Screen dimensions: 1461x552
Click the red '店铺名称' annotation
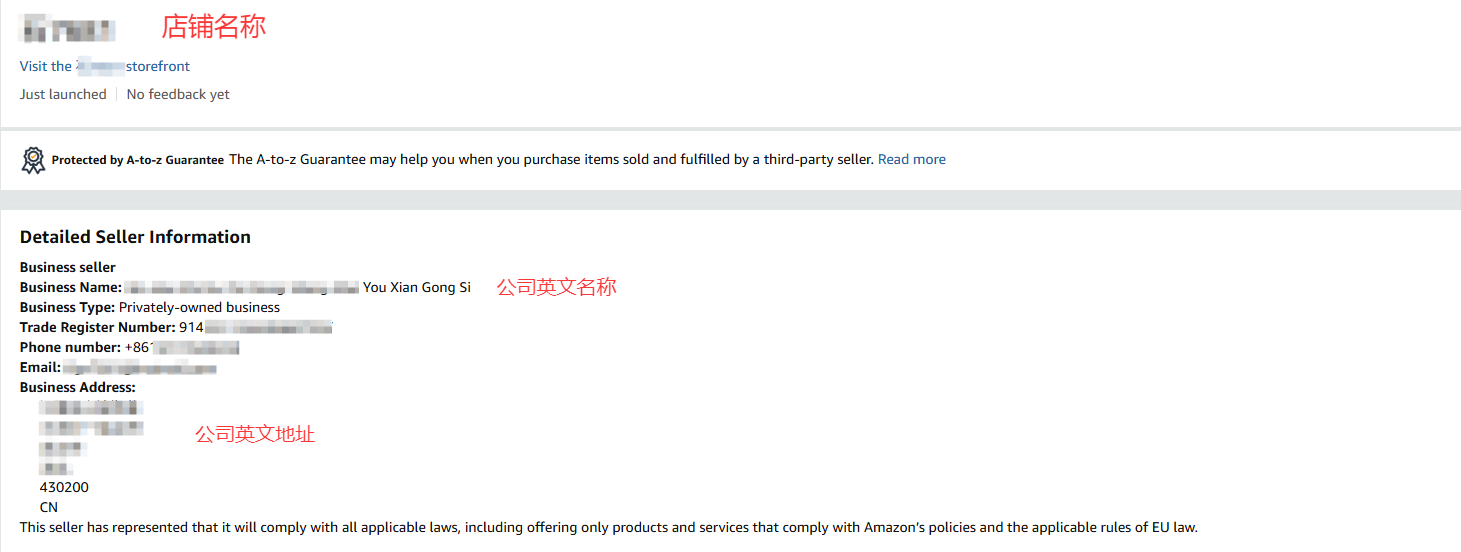point(214,26)
